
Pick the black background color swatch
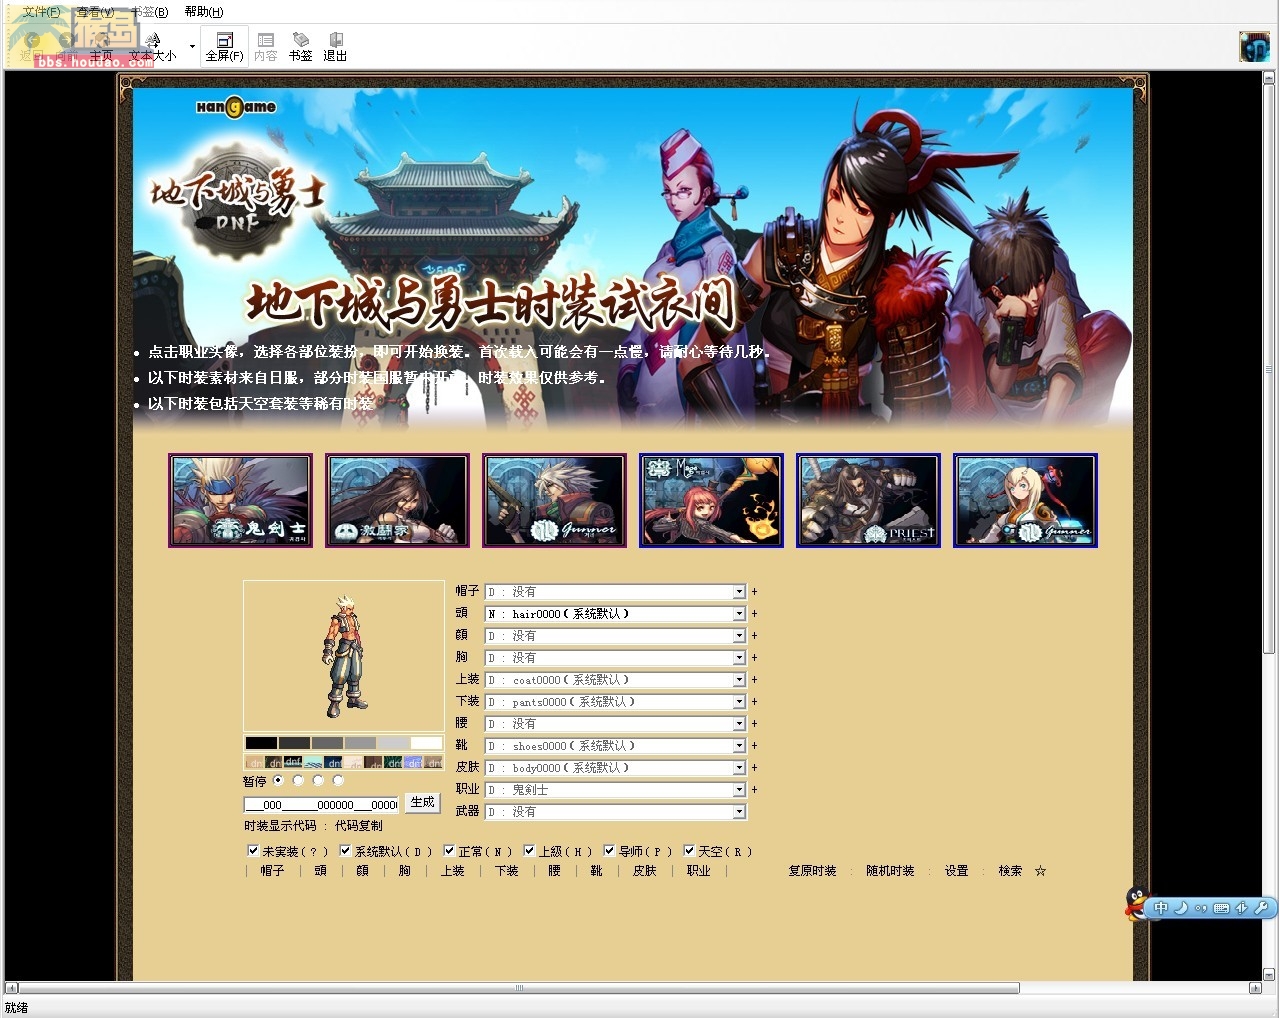pos(261,743)
